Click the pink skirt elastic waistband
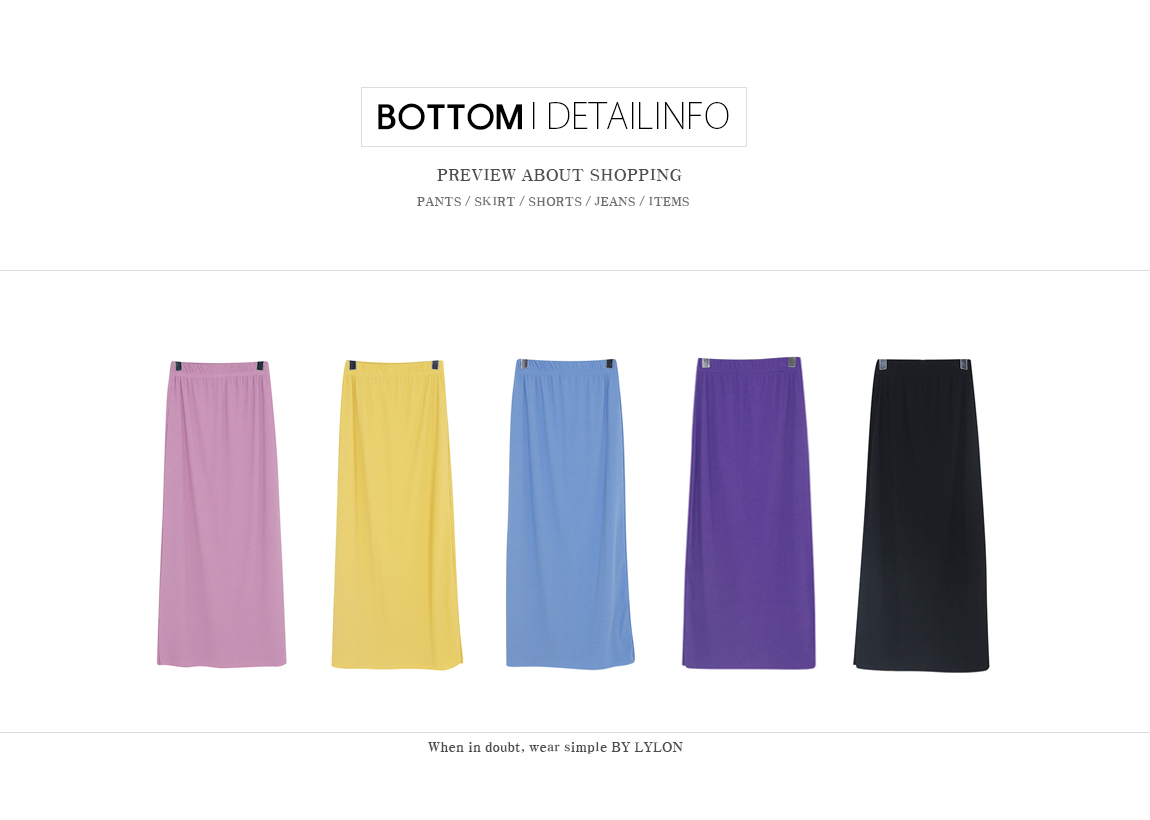The height and width of the screenshot is (820, 1150). click(220, 368)
